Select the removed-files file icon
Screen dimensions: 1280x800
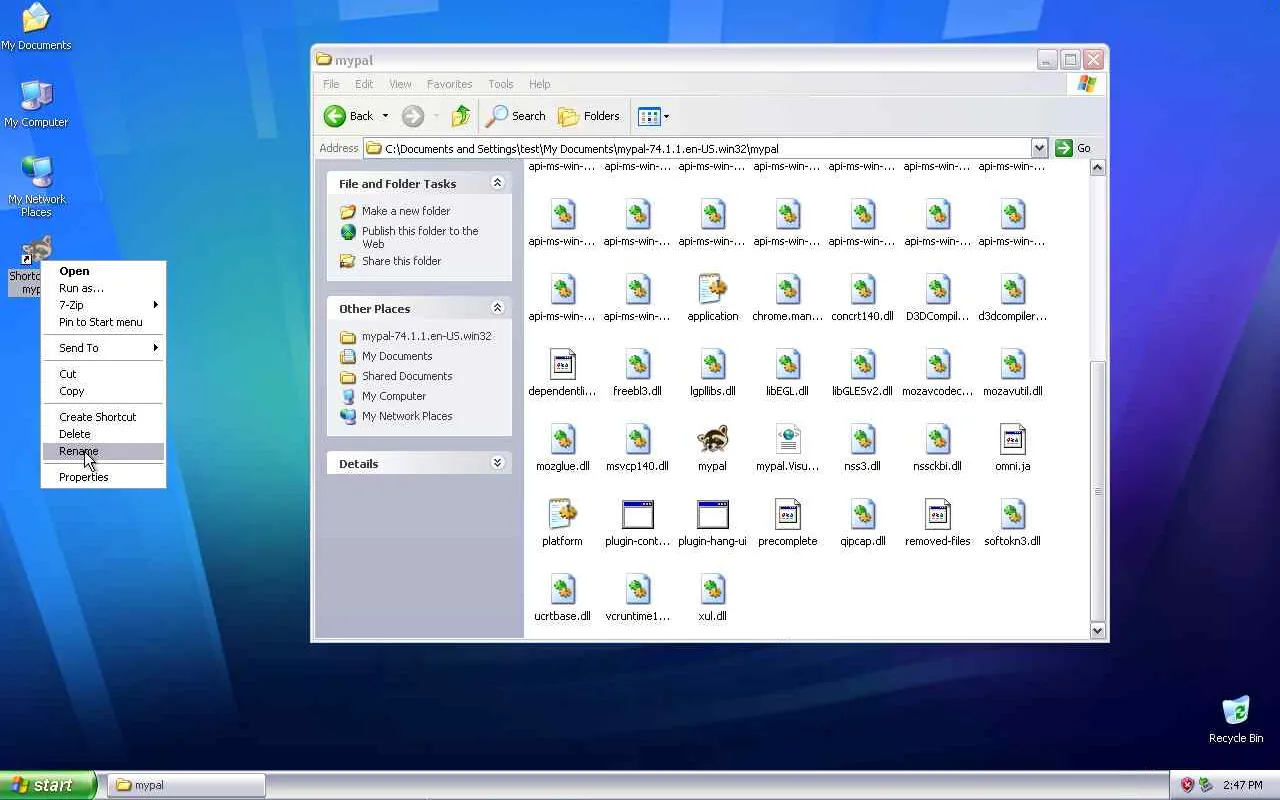[937, 515]
